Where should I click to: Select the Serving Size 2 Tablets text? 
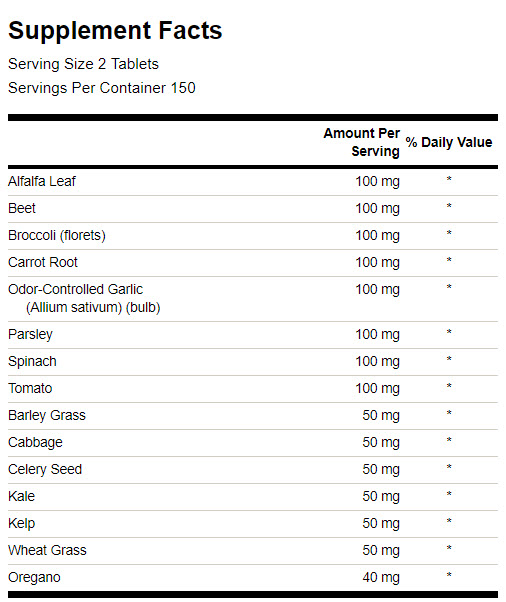point(83,64)
